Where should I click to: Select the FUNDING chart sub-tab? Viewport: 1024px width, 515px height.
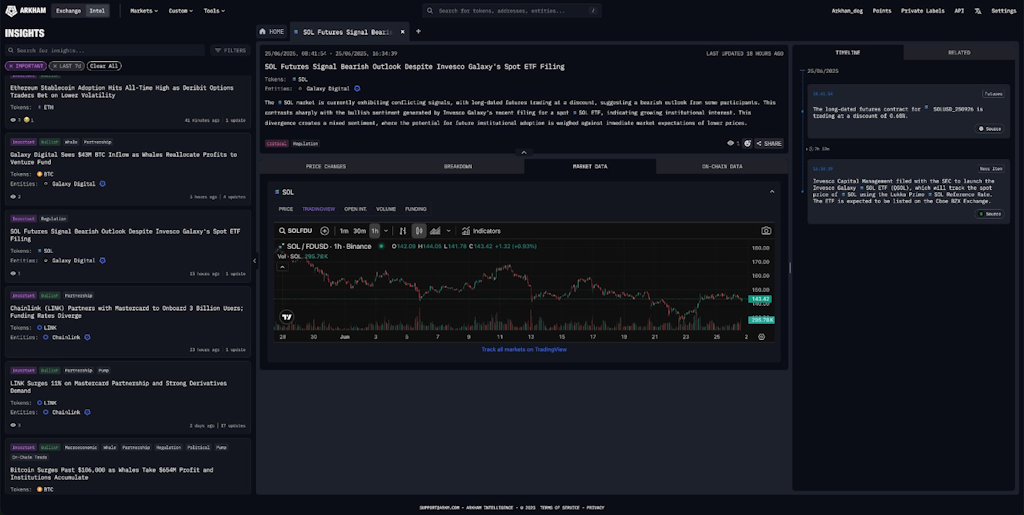click(415, 209)
